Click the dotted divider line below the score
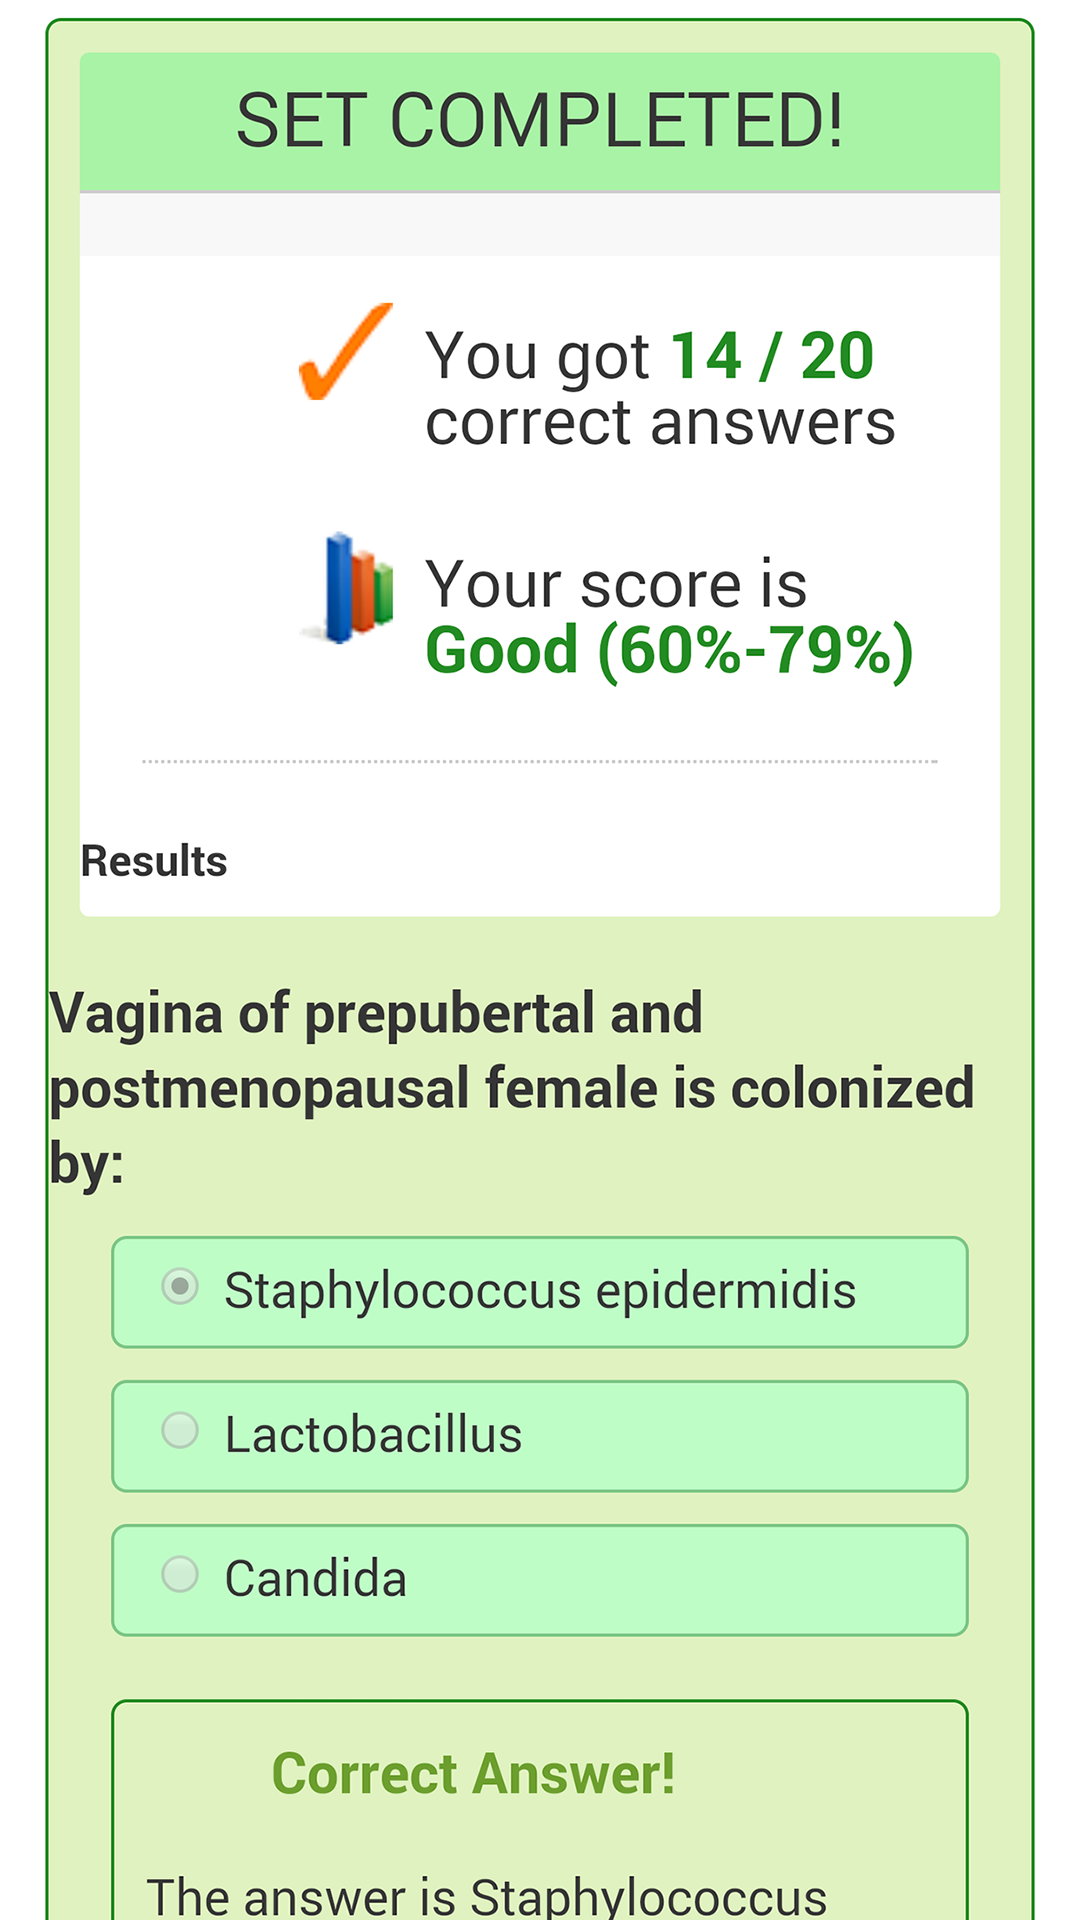The width and height of the screenshot is (1080, 1920). (540, 761)
